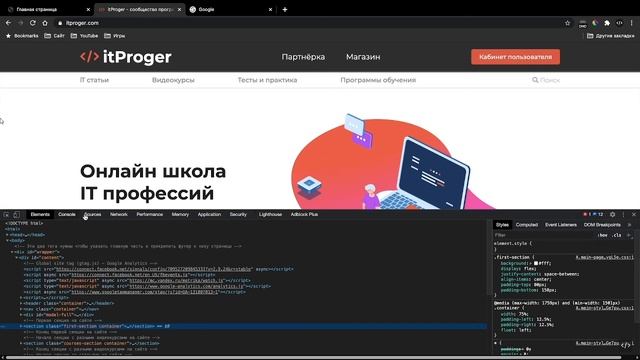
Task: Activate the DevTools inspect element picker
Action: pos(6,214)
